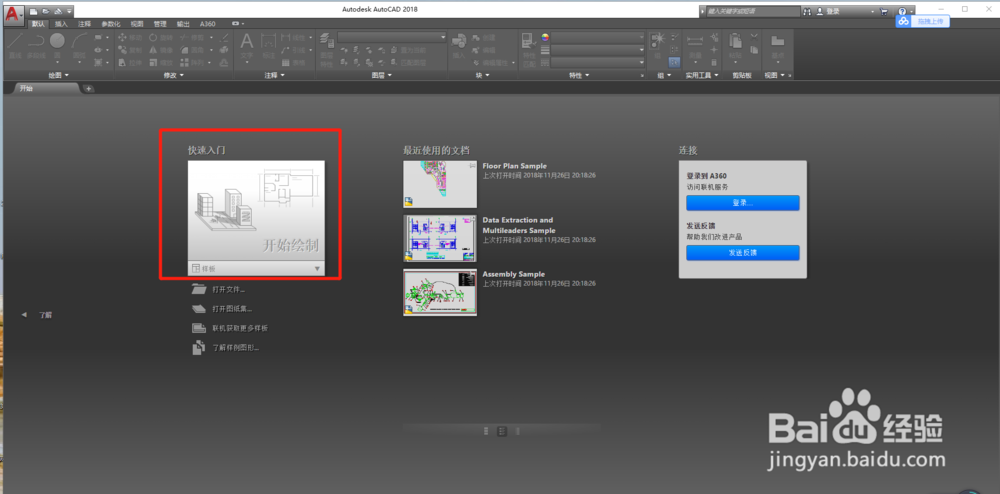
Task: Open the Autodesk App Store cart icon
Action: [883, 11]
